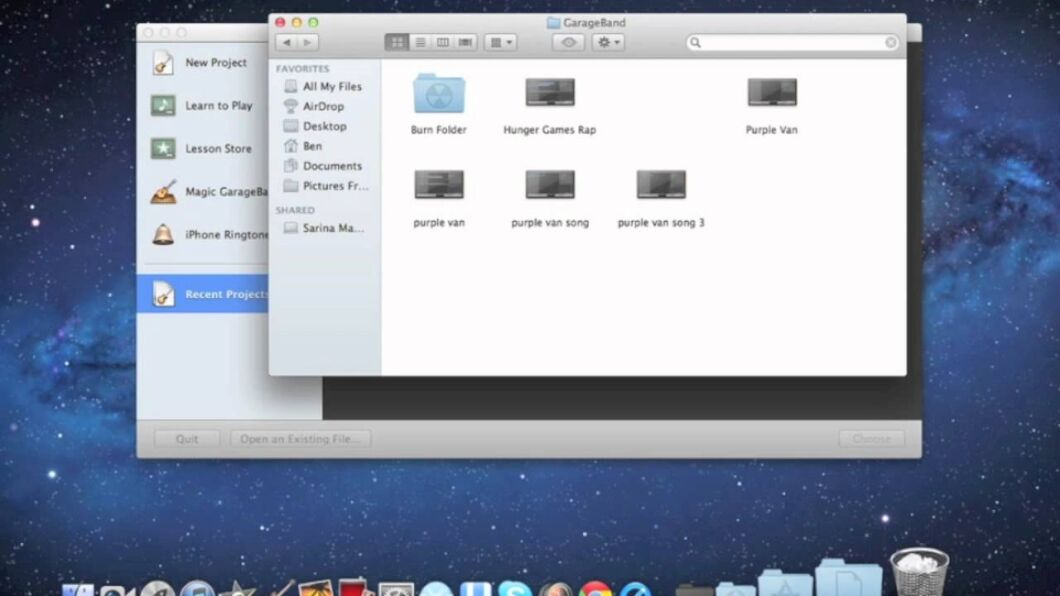Select Recent Projects in the sidebar
Image resolution: width=1060 pixels, height=596 pixels.
coord(225,295)
